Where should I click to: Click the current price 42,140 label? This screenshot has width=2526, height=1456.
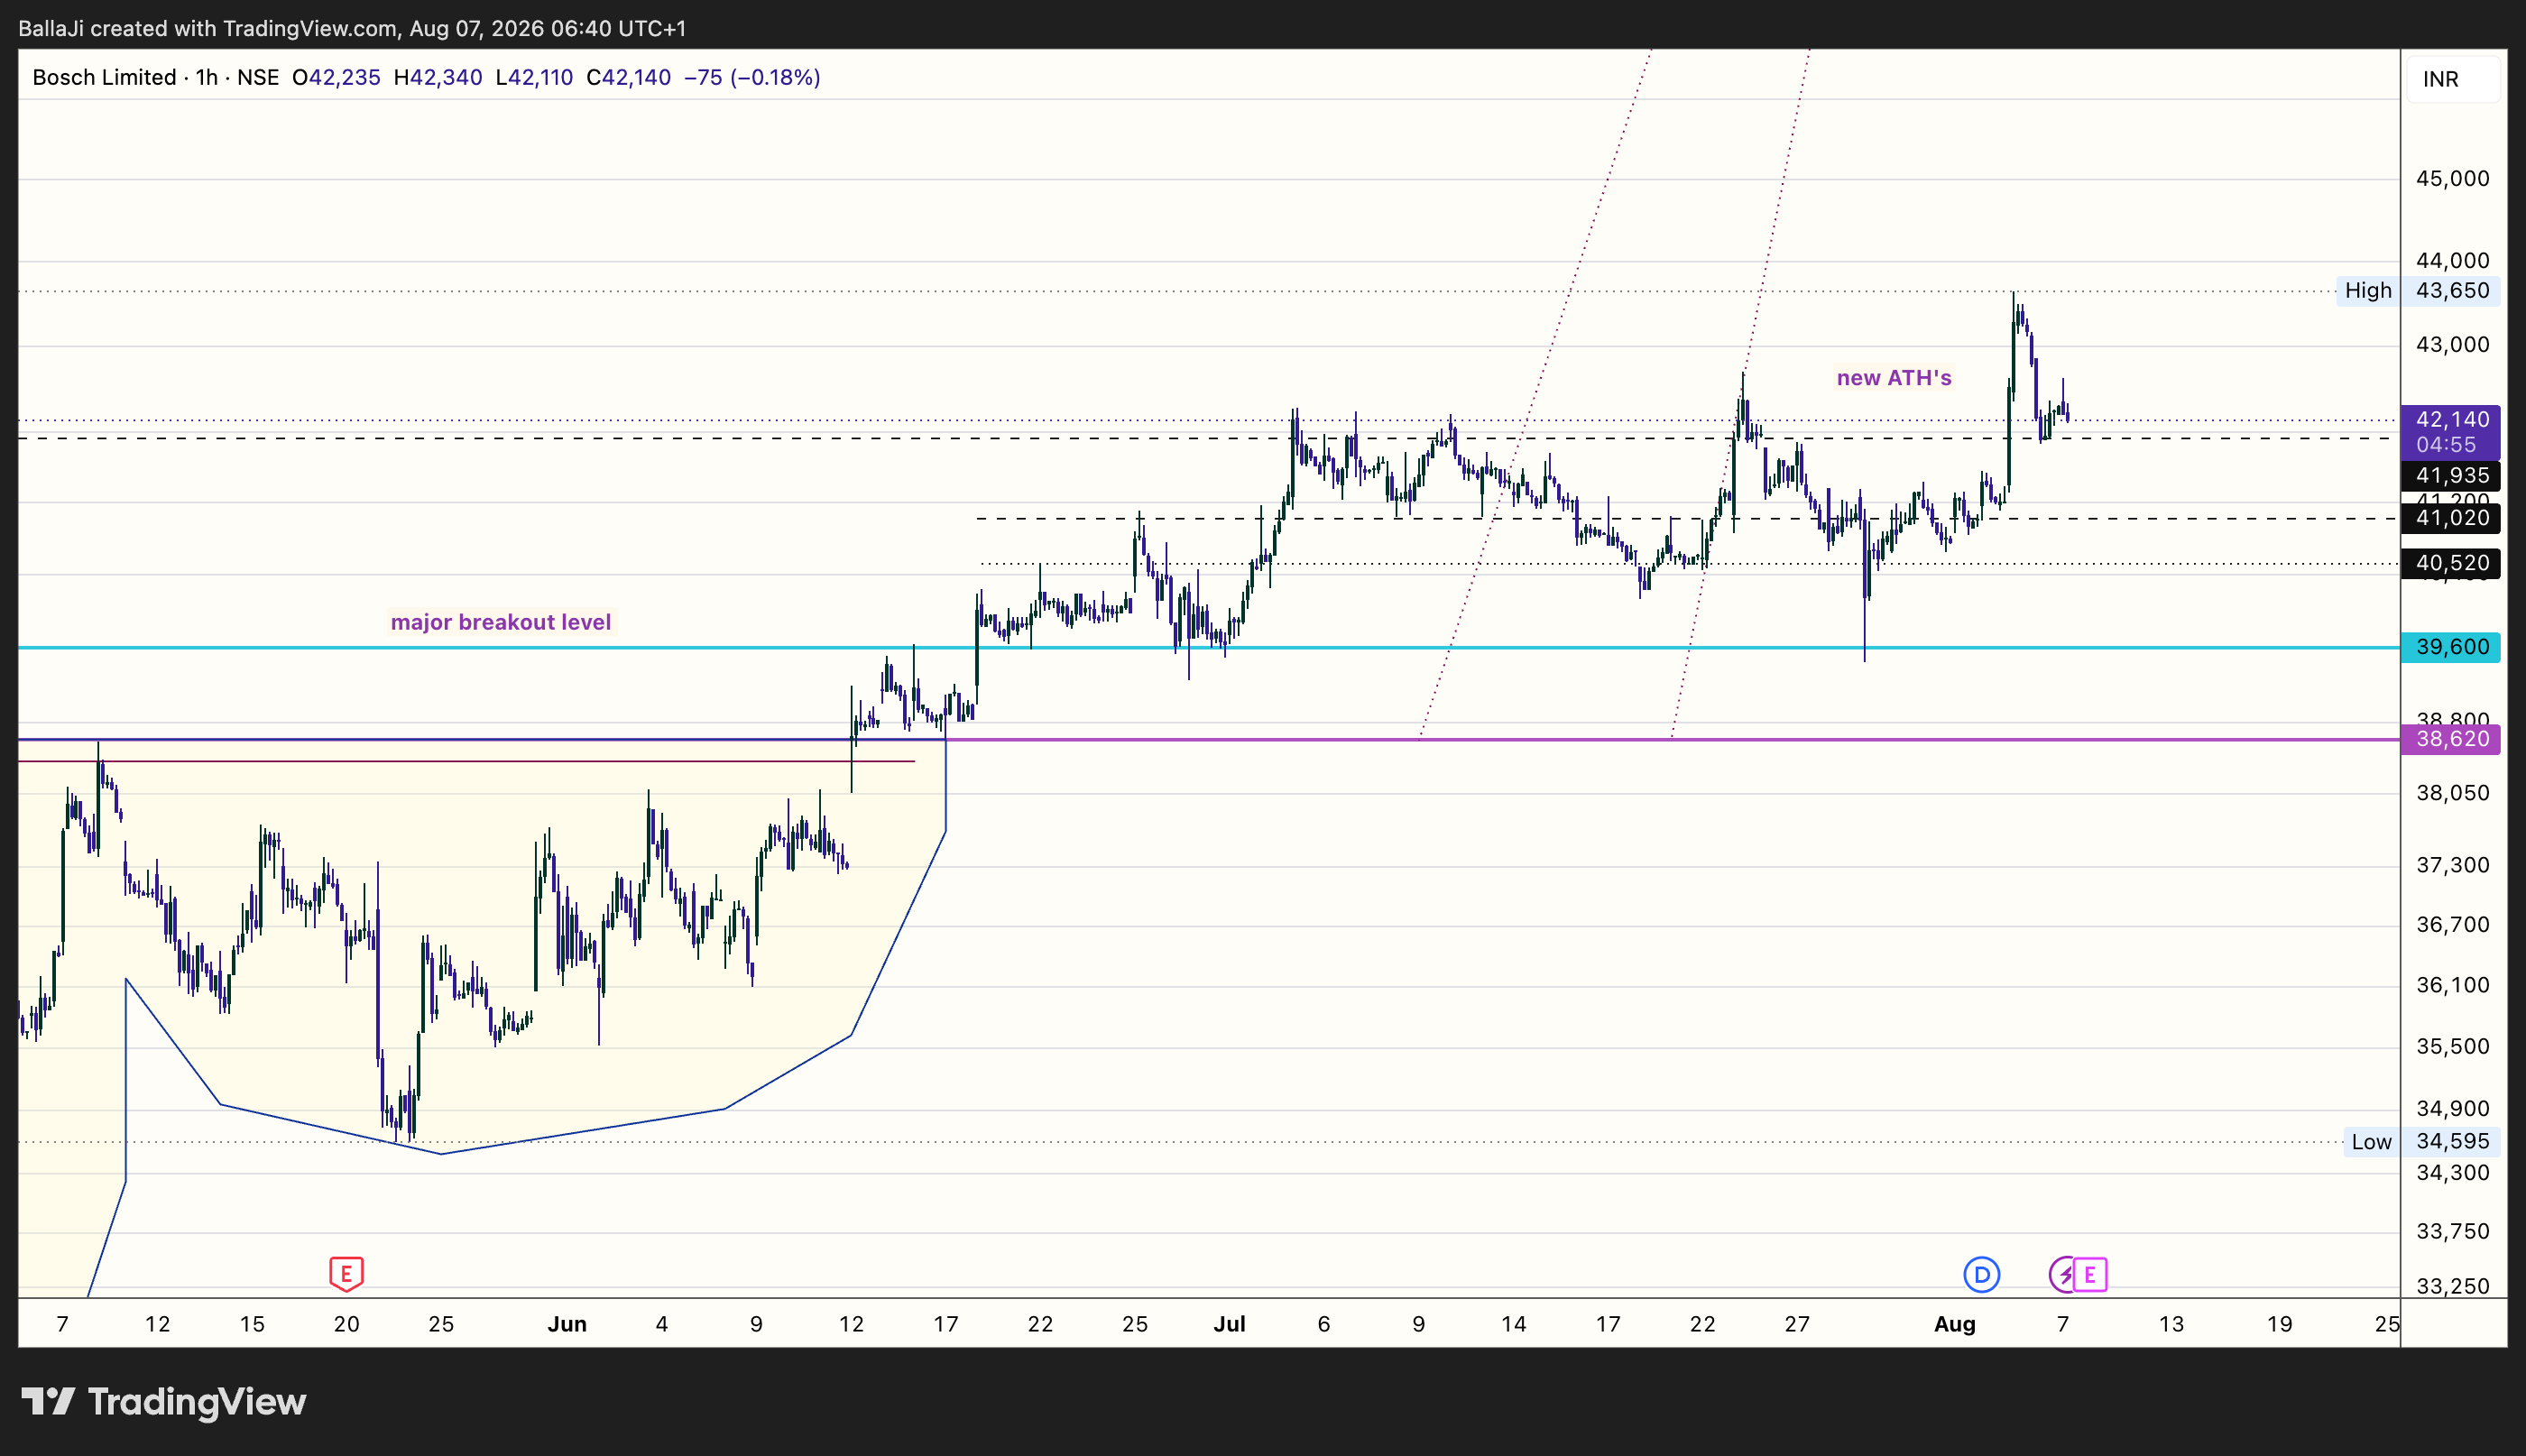[2450, 432]
